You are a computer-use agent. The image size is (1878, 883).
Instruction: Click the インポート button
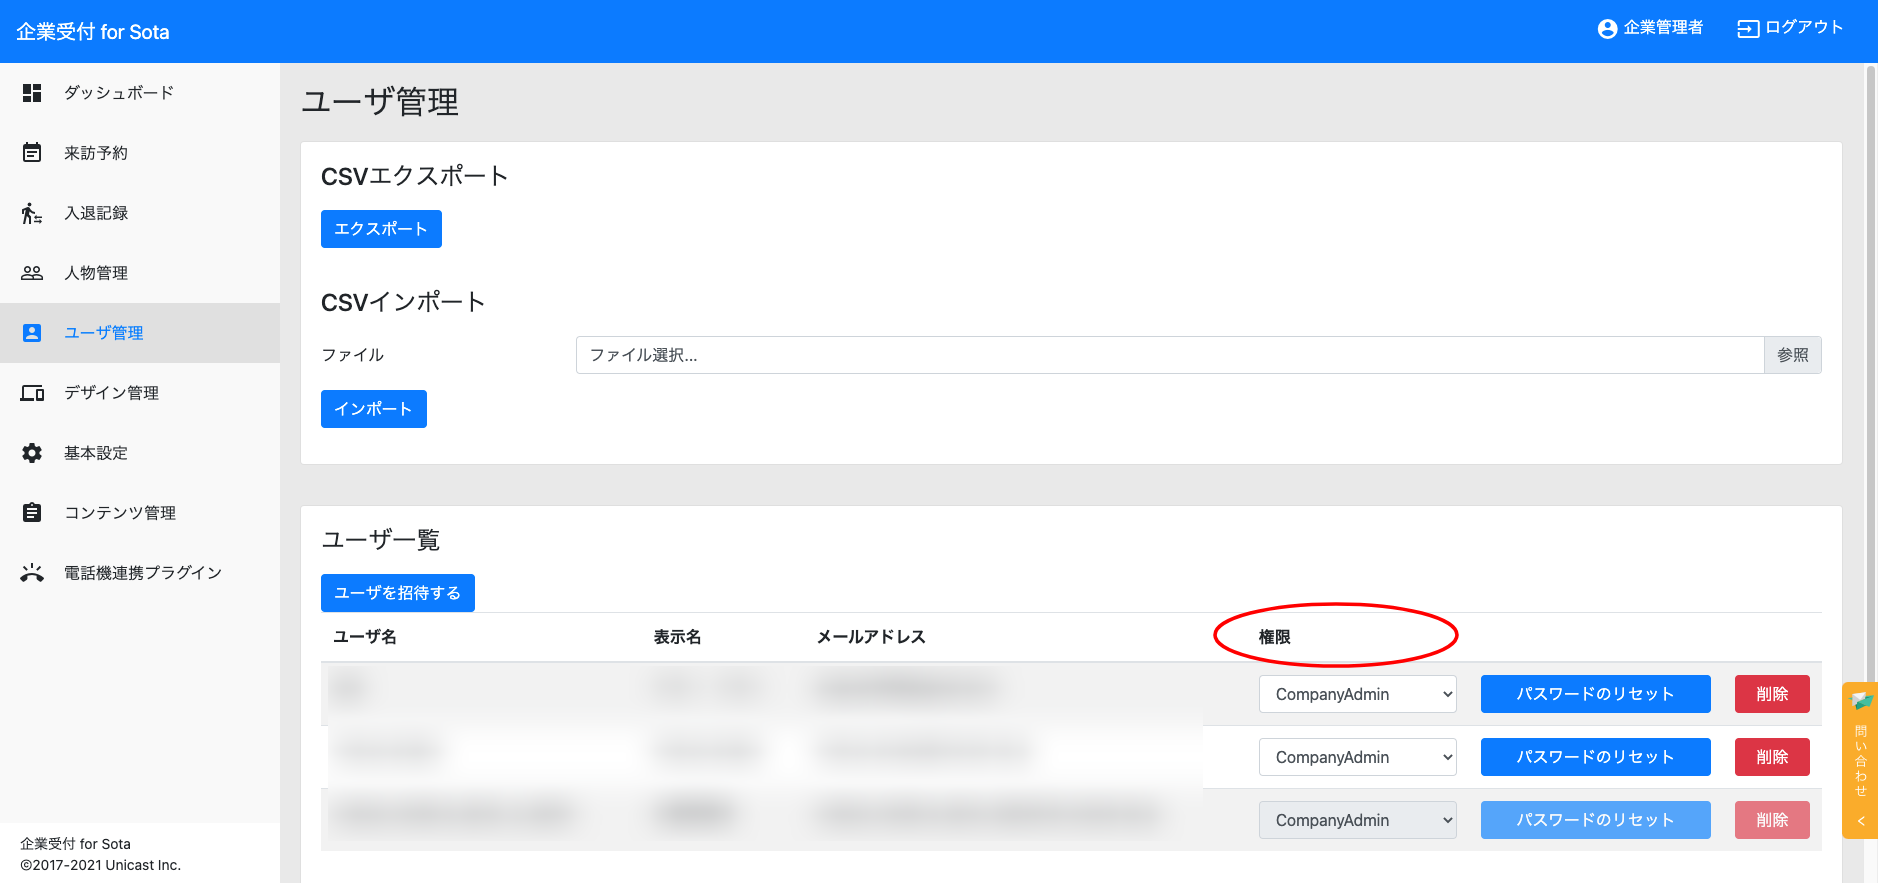click(x=374, y=409)
